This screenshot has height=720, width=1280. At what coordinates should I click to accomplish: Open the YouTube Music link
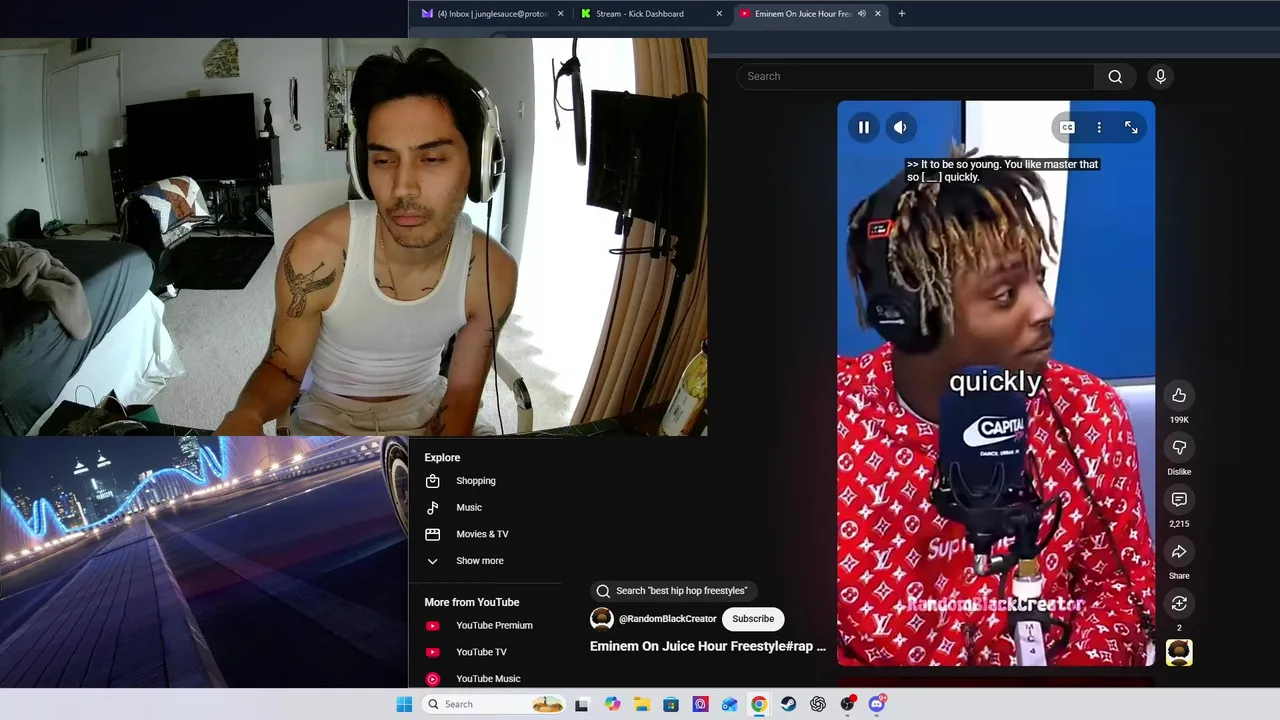click(x=486, y=678)
